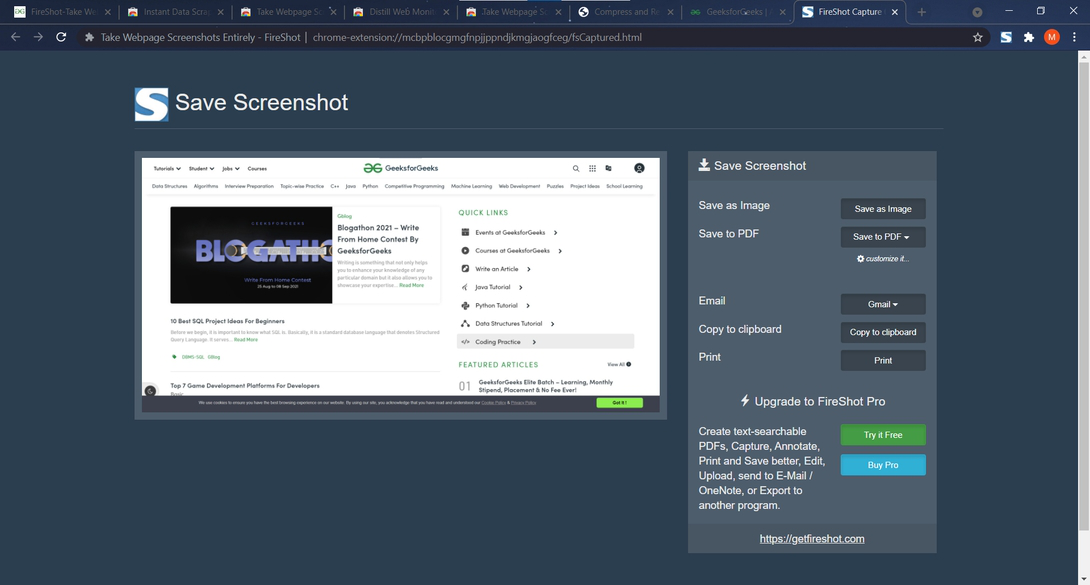
Task: Click the vertical page scrollbar
Action: [x=1084, y=299]
